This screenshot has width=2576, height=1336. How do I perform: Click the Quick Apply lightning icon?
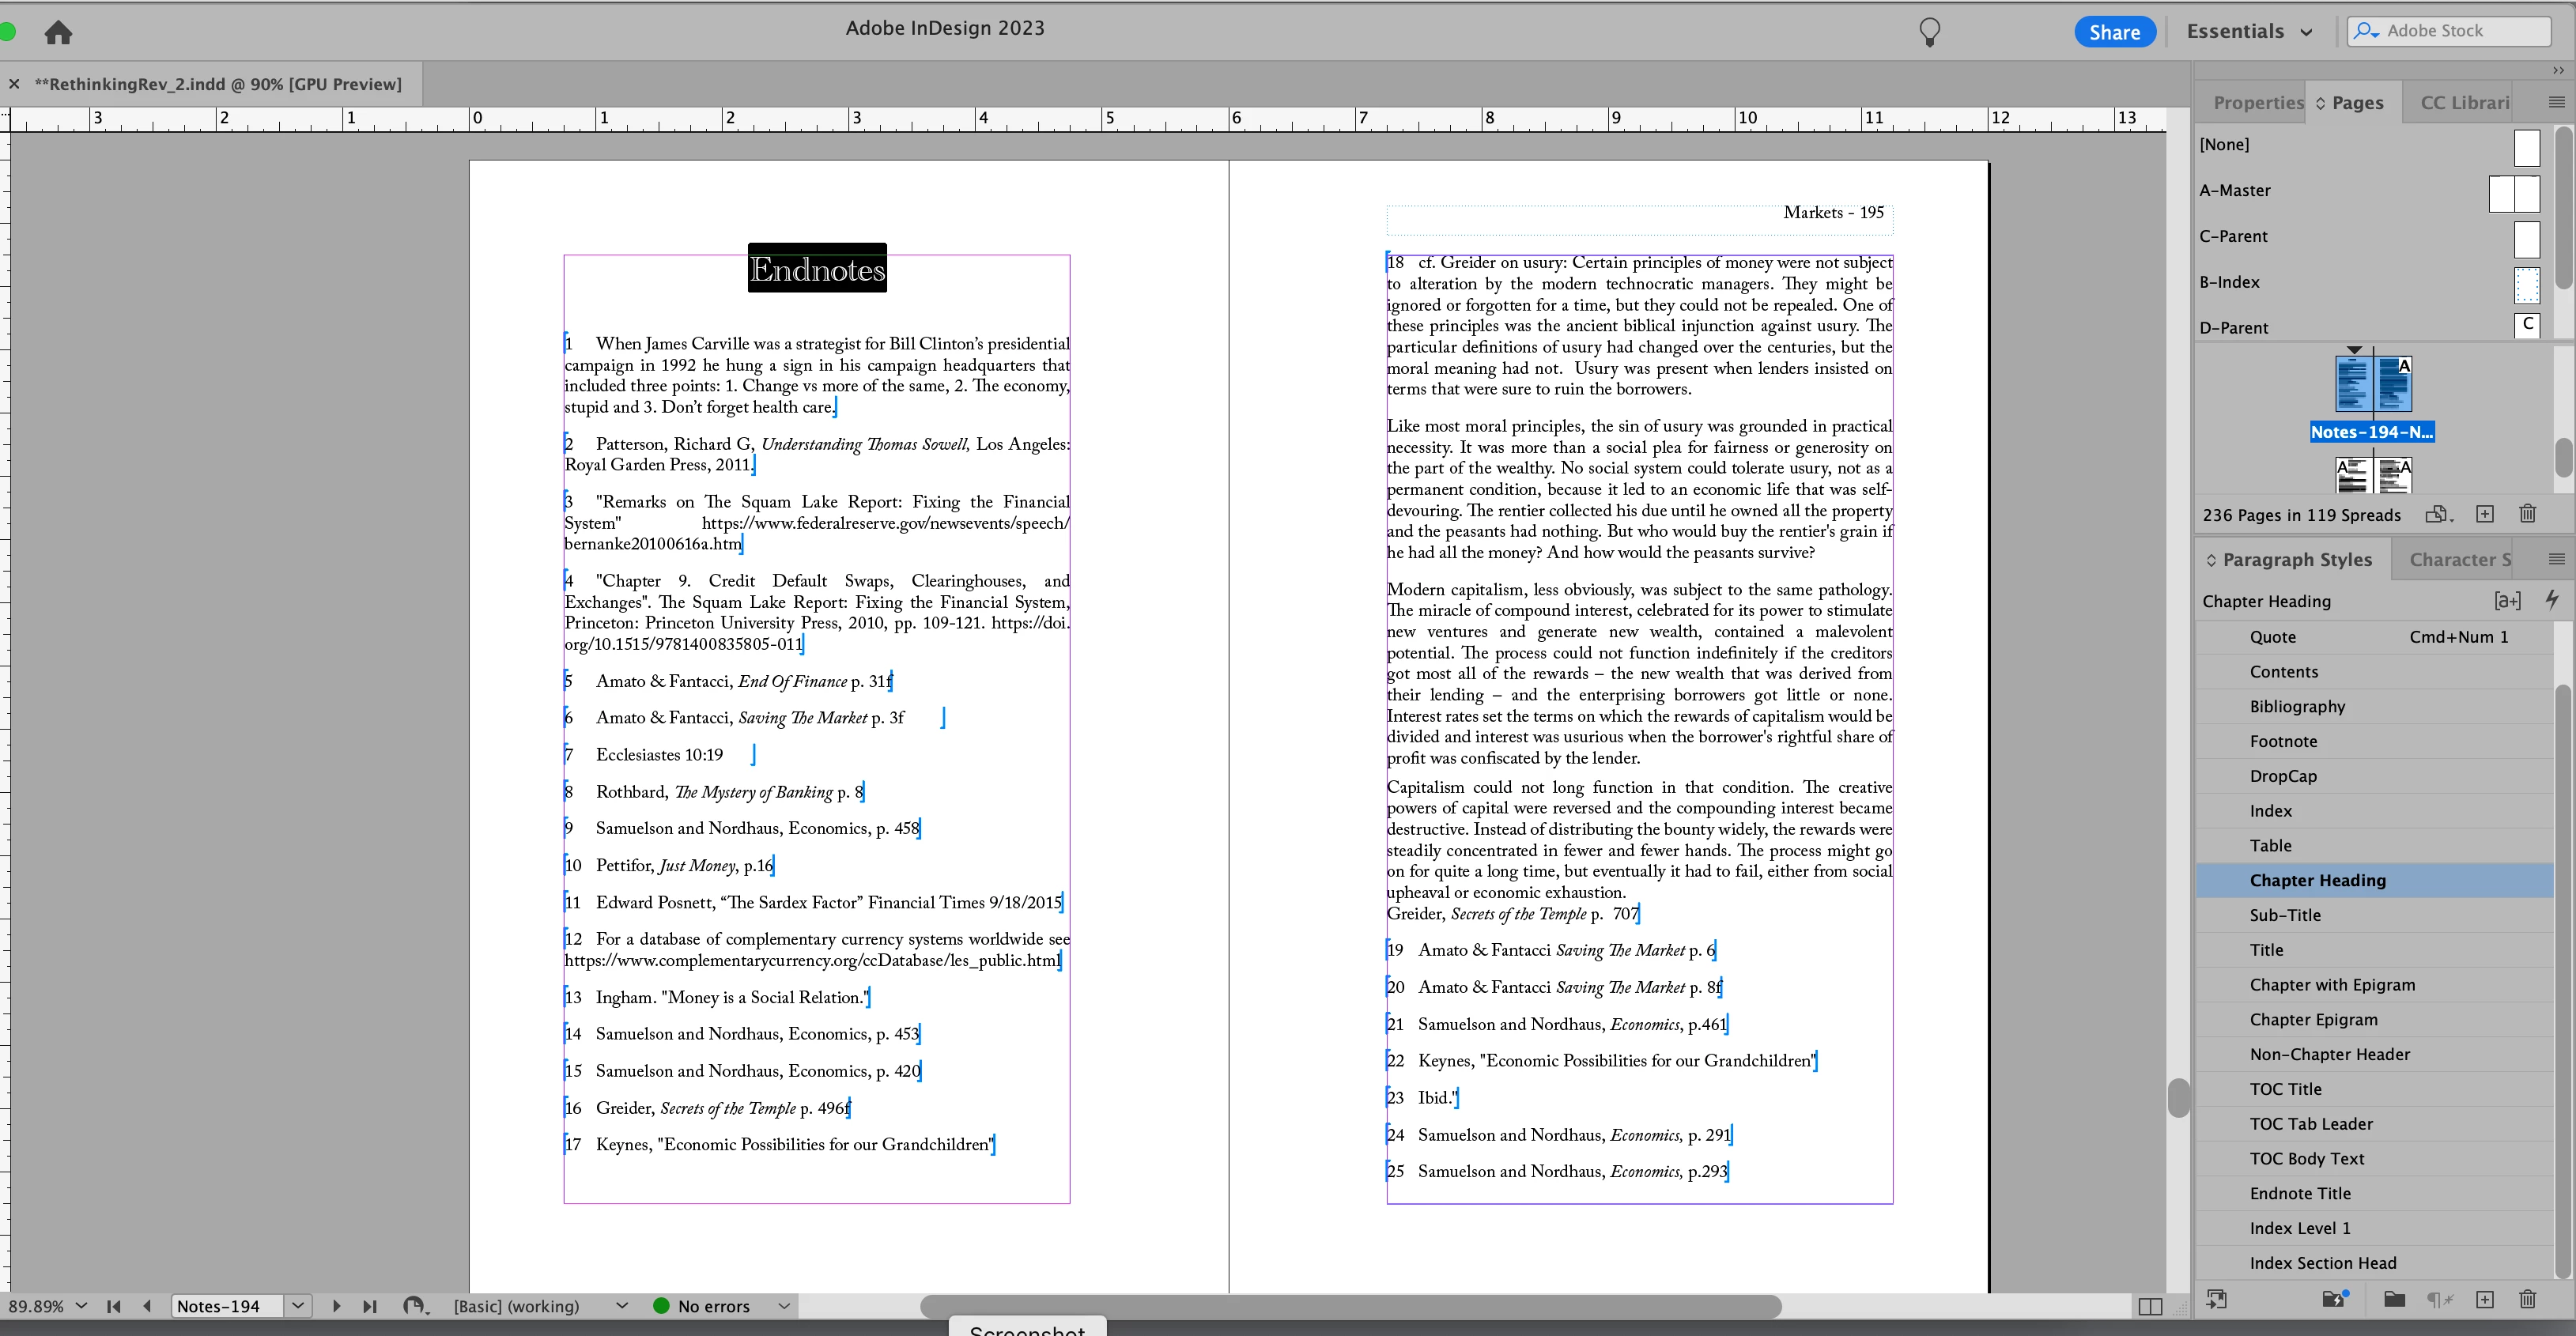(2551, 600)
